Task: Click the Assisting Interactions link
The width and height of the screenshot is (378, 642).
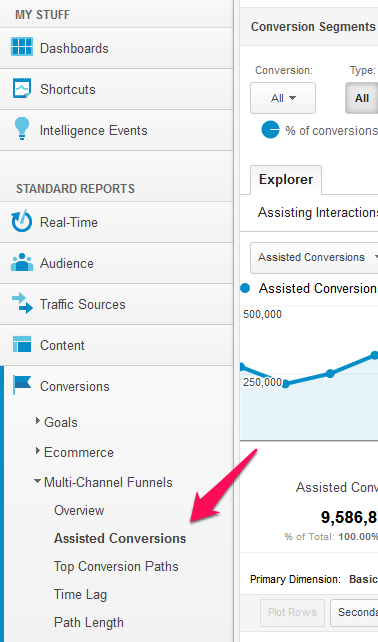Action: click(x=318, y=212)
